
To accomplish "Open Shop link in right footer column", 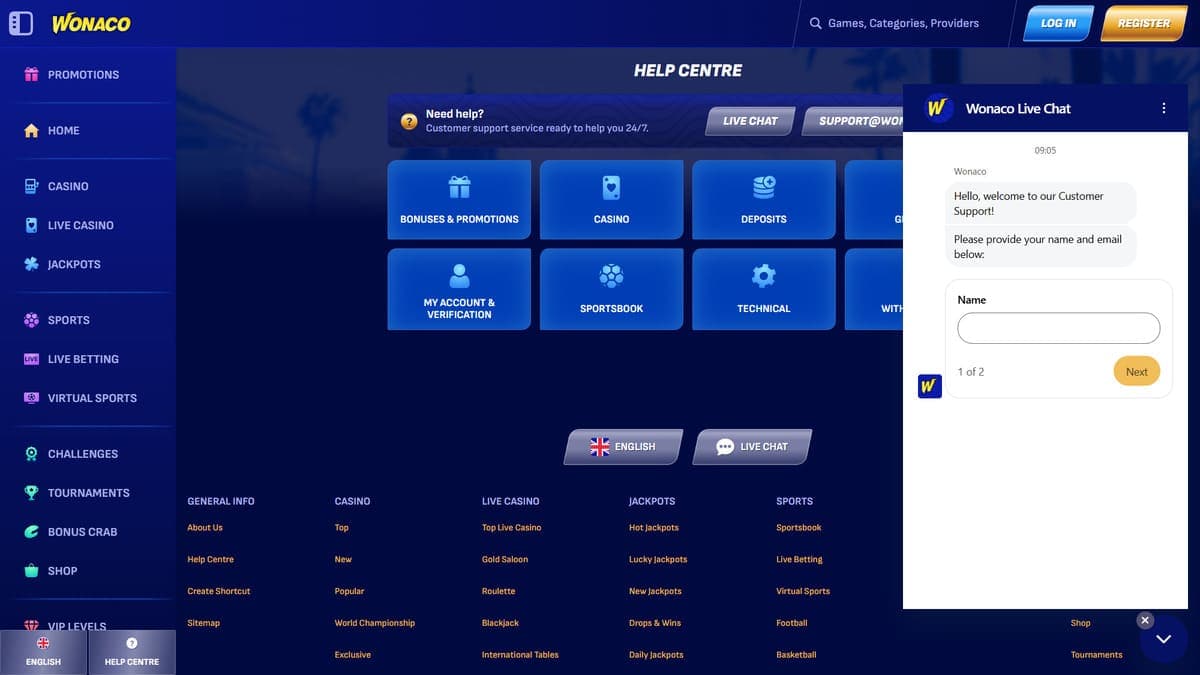I will click(1081, 623).
